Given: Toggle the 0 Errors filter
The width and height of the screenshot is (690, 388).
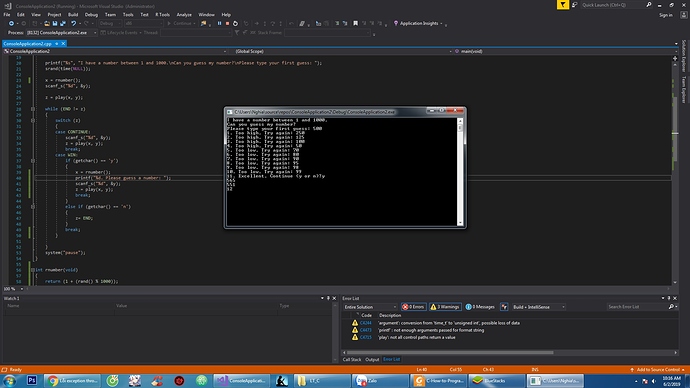Looking at the screenshot, I should pyautogui.click(x=413, y=307).
